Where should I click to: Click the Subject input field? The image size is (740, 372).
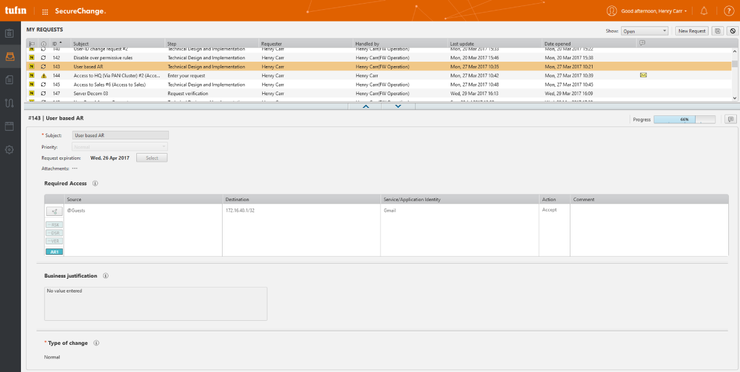tap(120, 135)
